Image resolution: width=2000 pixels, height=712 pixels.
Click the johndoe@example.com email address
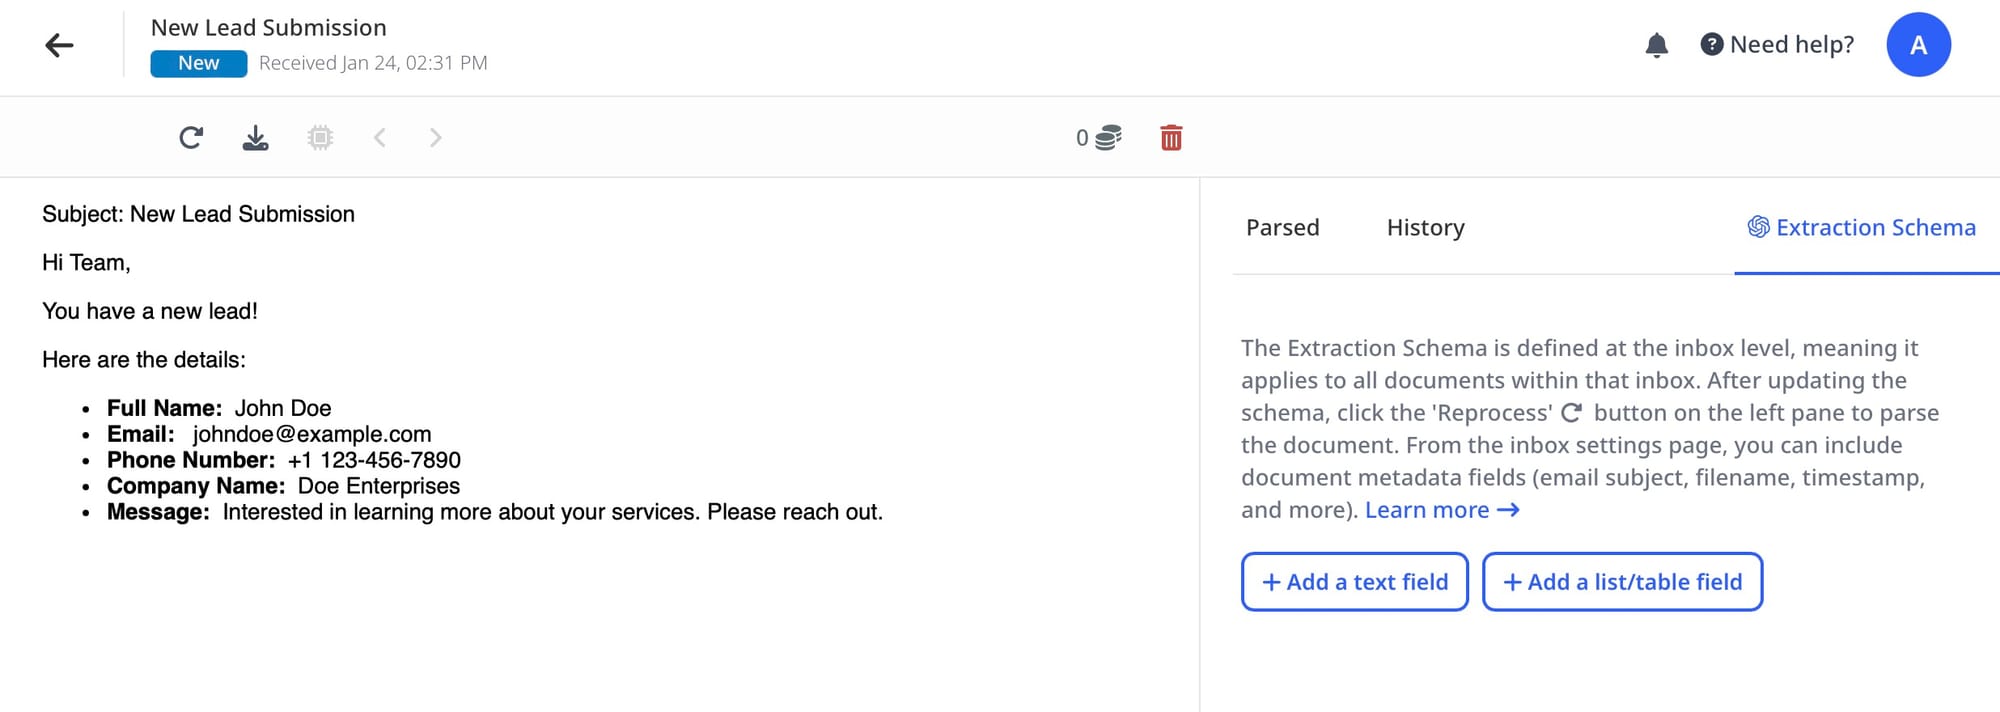(312, 434)
